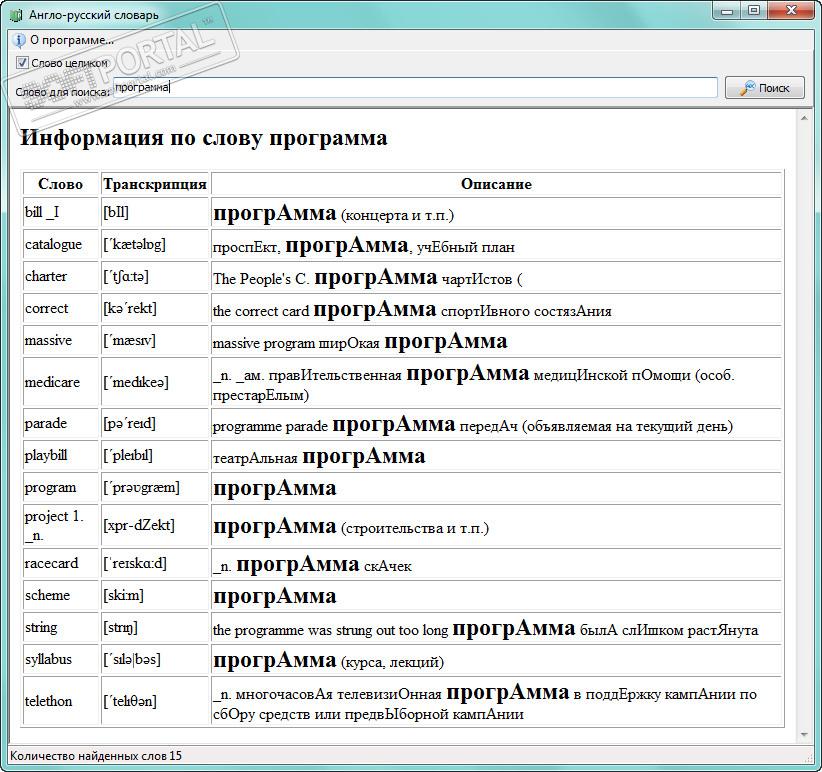Screen dimensions: 822x772
Task: Click the dictionary app icon in title bar
Action: [x=16, y=14]
